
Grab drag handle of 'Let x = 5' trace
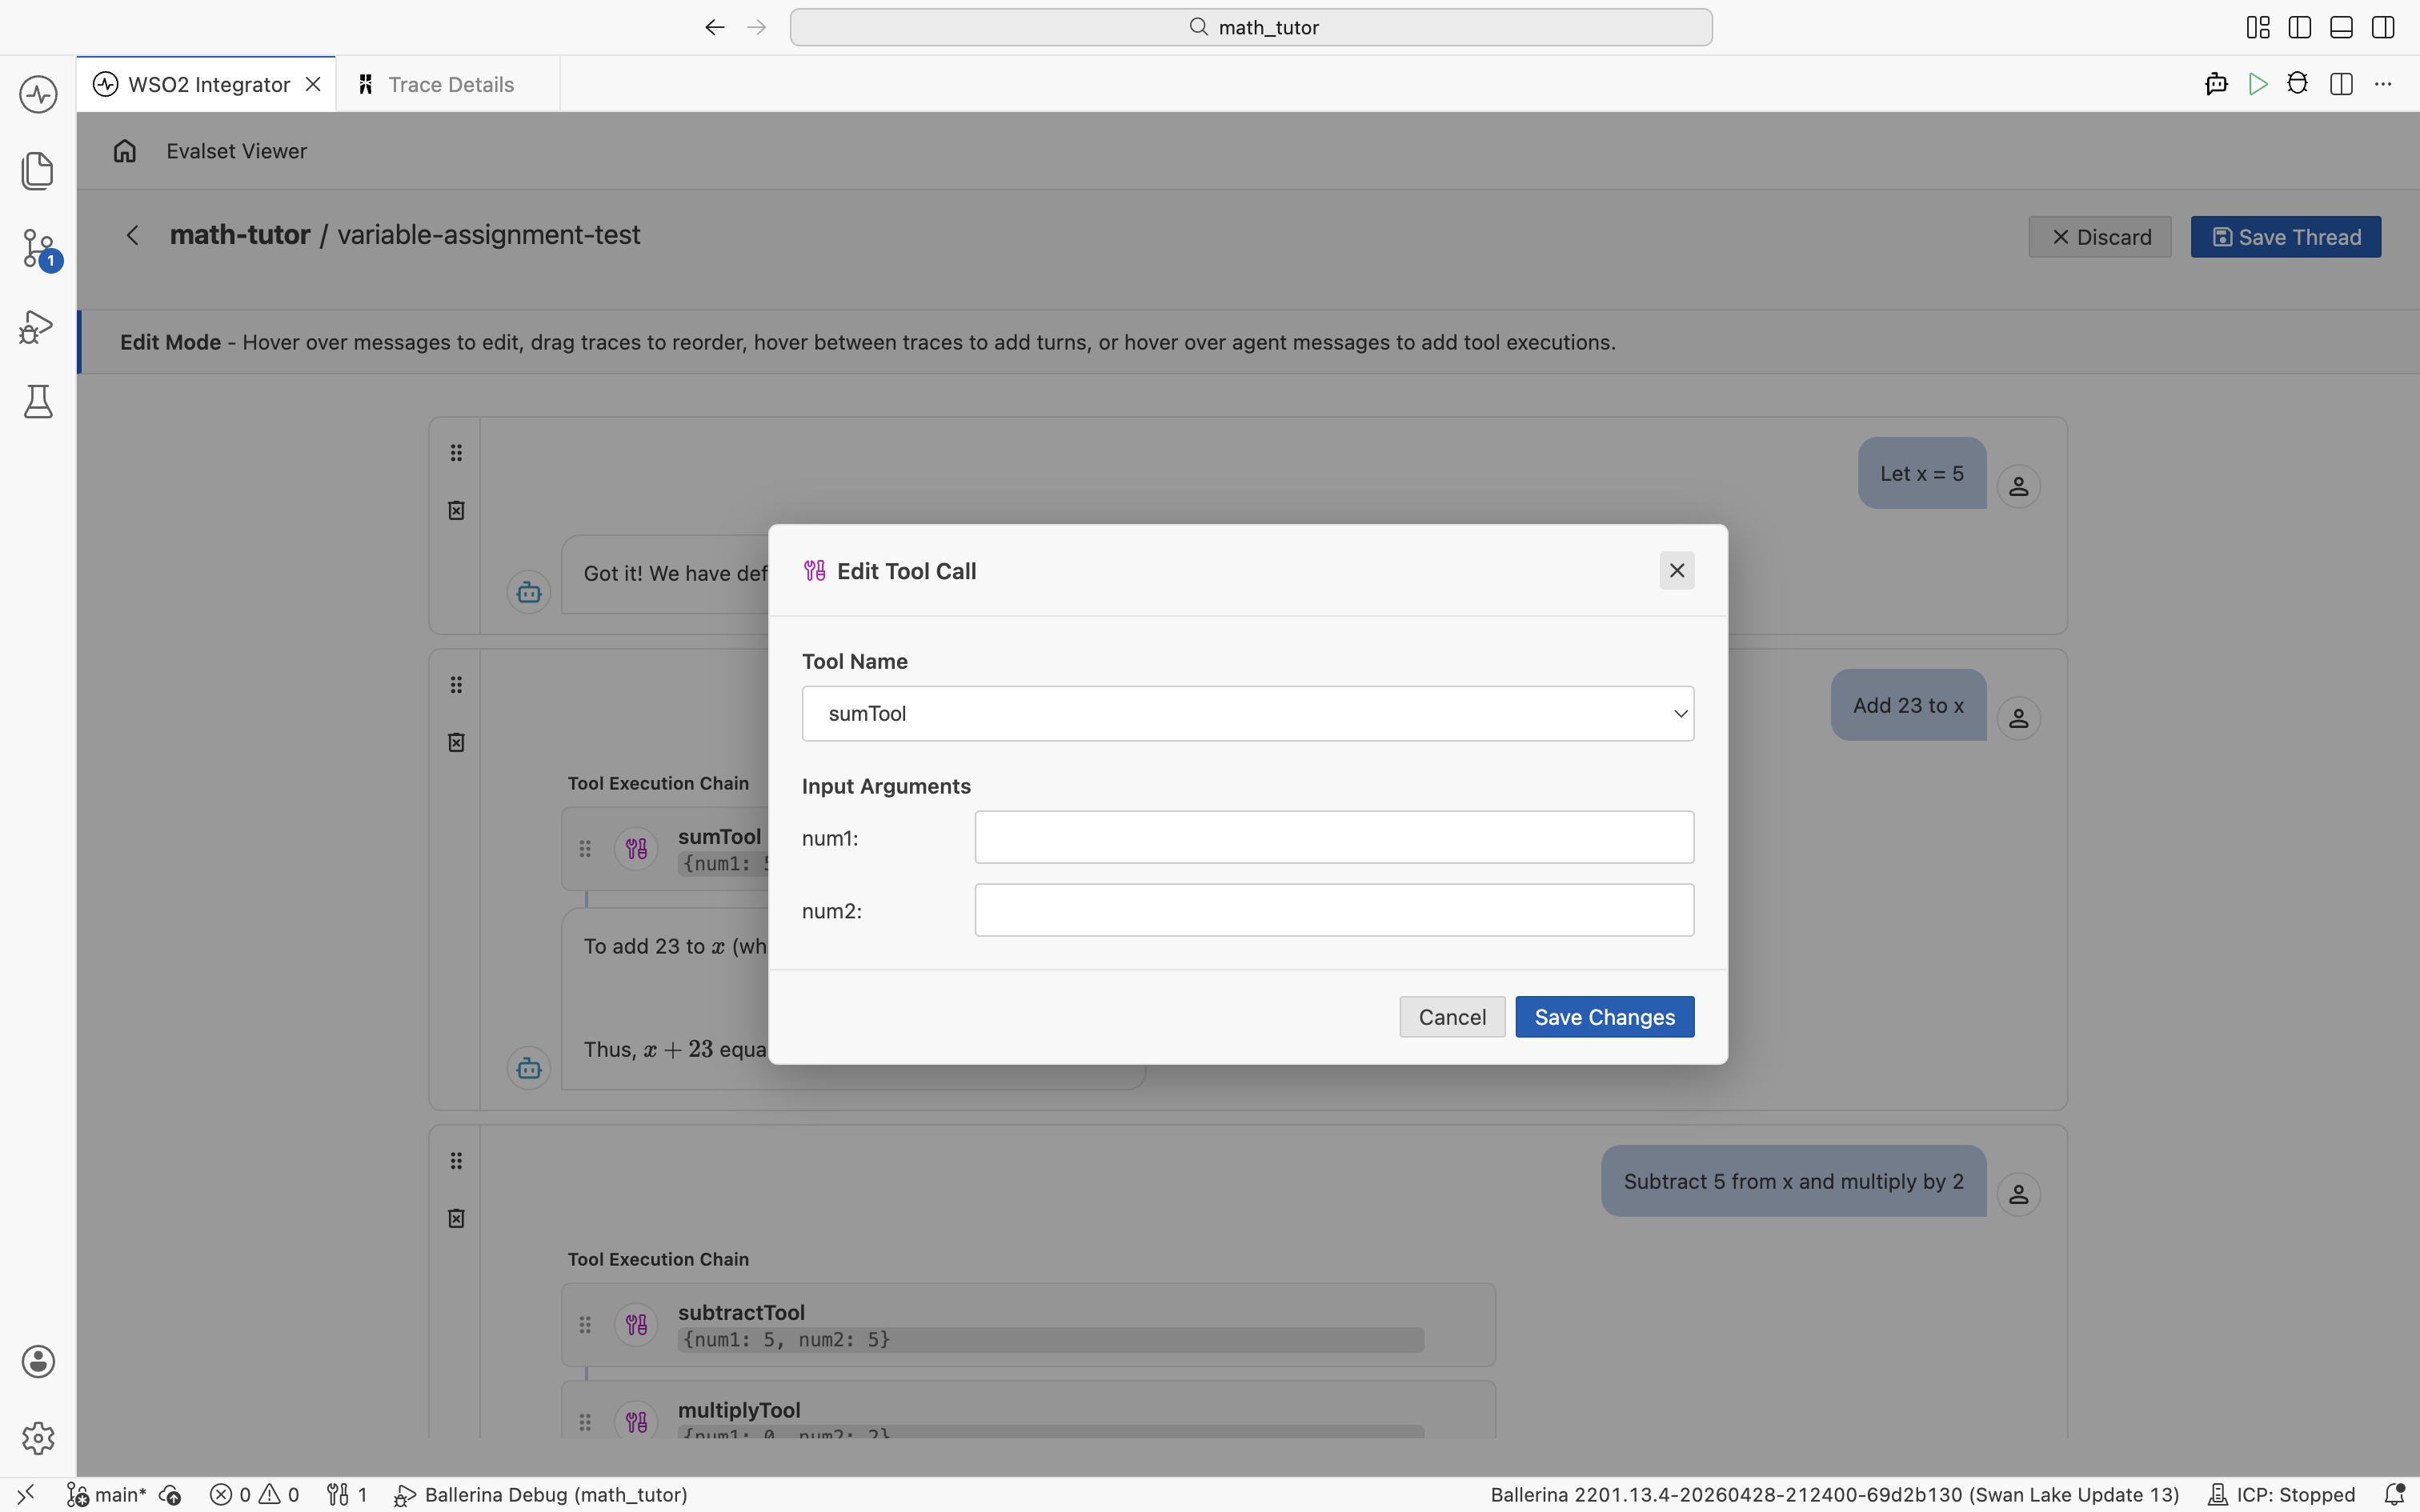tap(456, 453)
